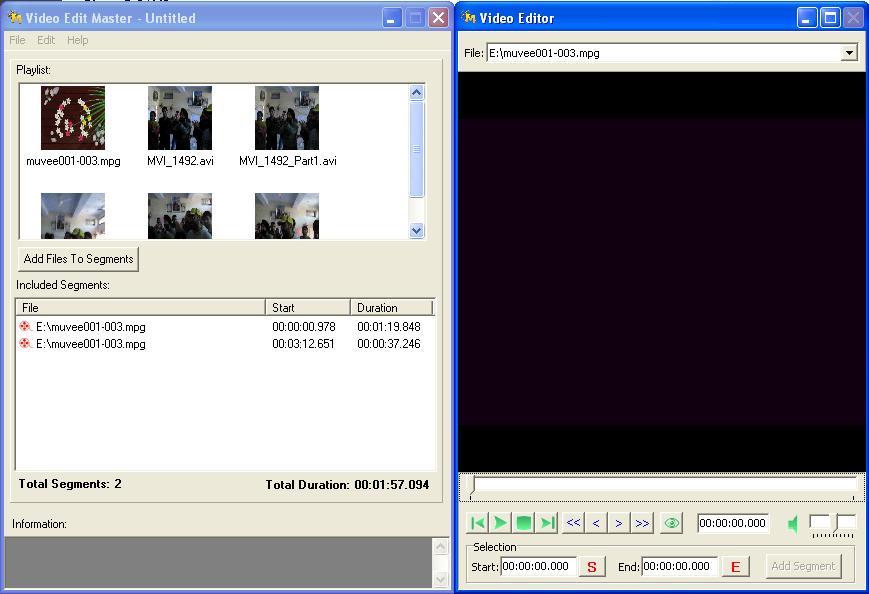The height and width of the screenshot is (594, 869).
Task: Click the fast rewind (<<) control
Action: [x=572, y=522]
